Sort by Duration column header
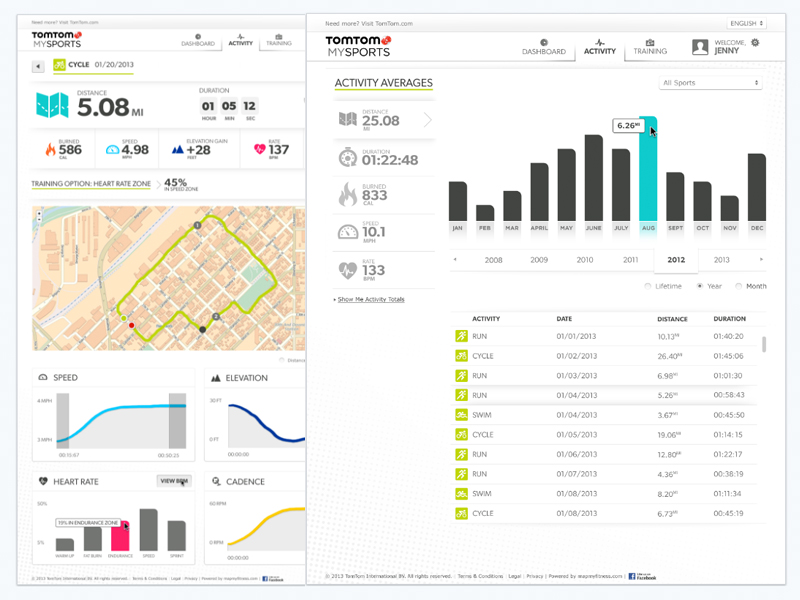Screen dimensions: 800x600 [x=730, y=318]
